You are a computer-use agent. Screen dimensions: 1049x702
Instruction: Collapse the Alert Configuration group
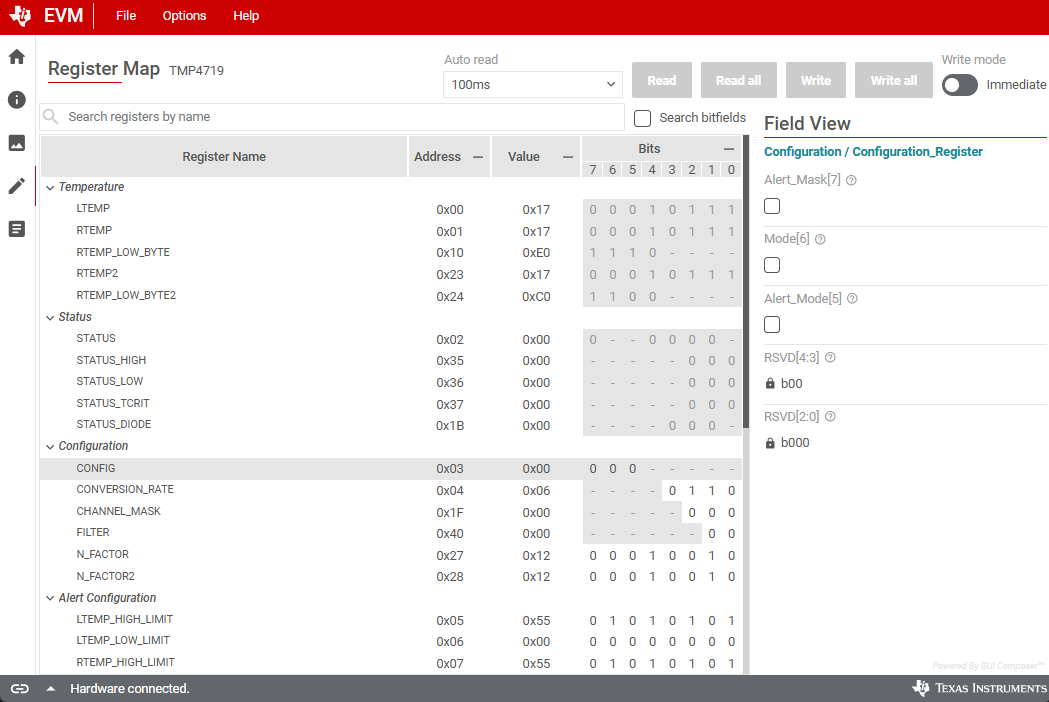coord(50,598)
